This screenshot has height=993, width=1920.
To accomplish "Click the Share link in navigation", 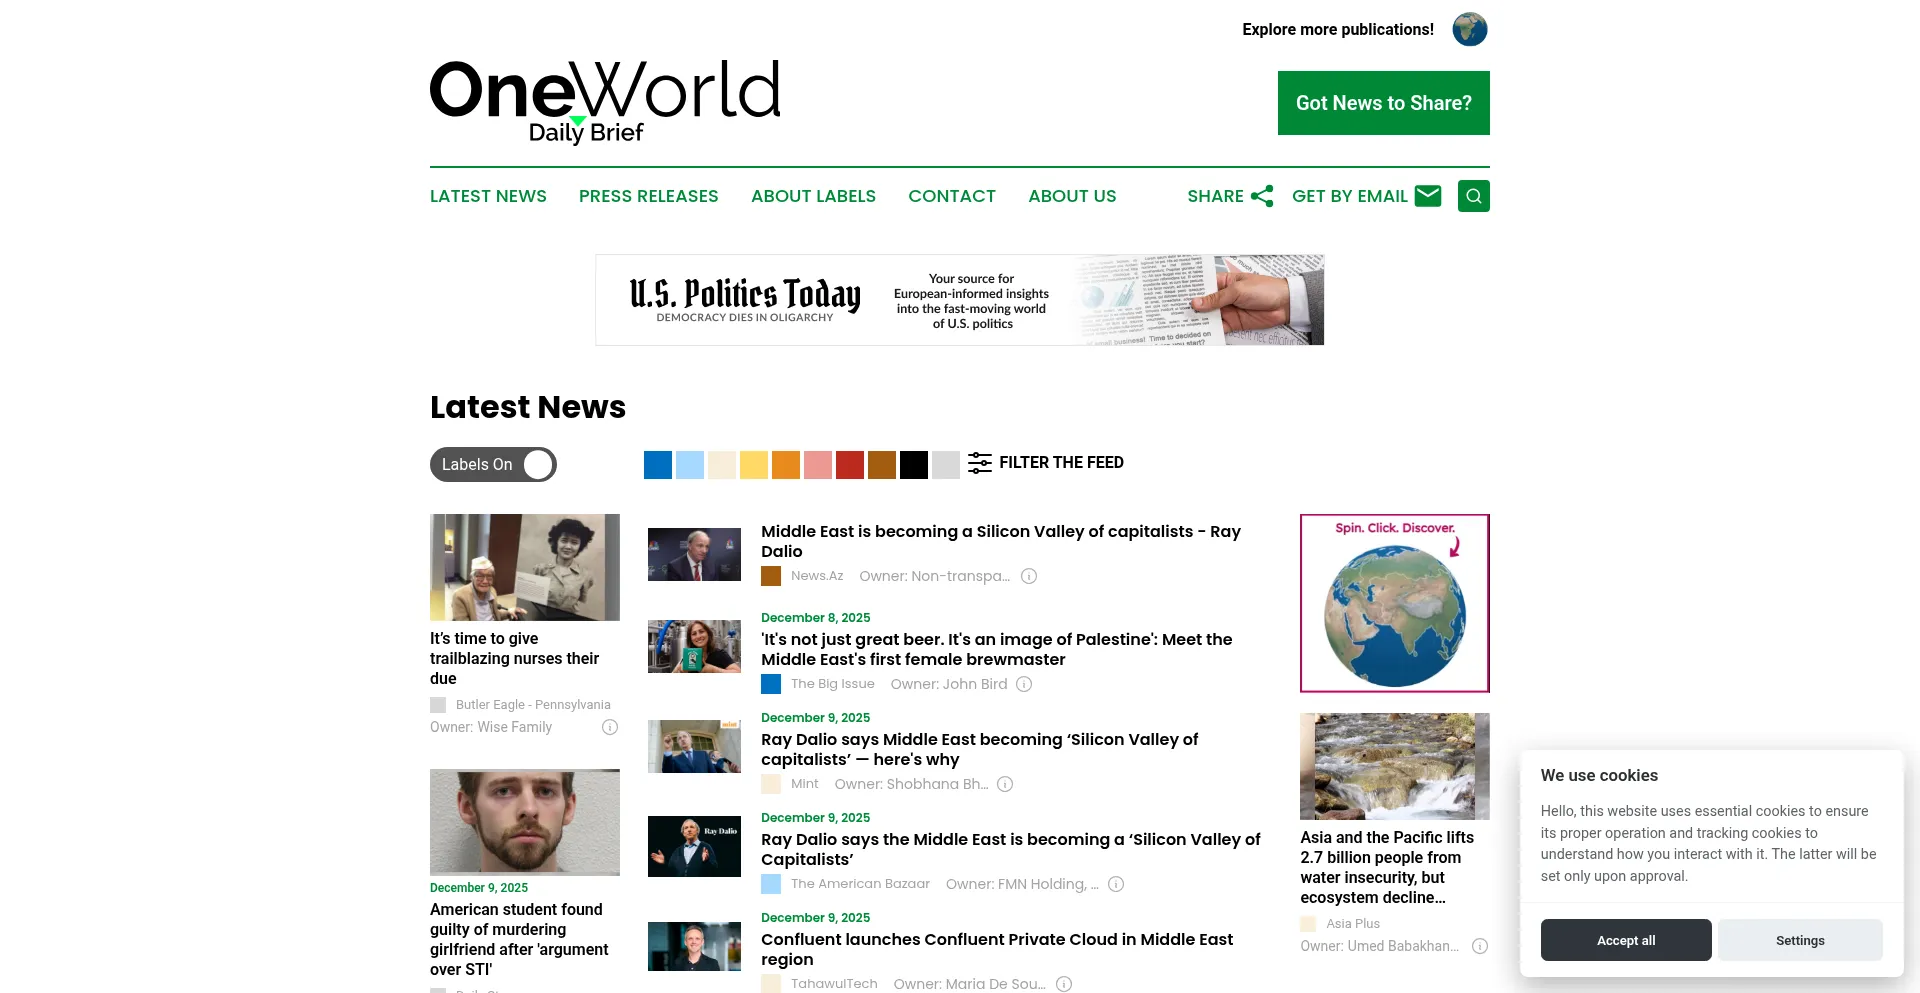I will pos(1215,196).
